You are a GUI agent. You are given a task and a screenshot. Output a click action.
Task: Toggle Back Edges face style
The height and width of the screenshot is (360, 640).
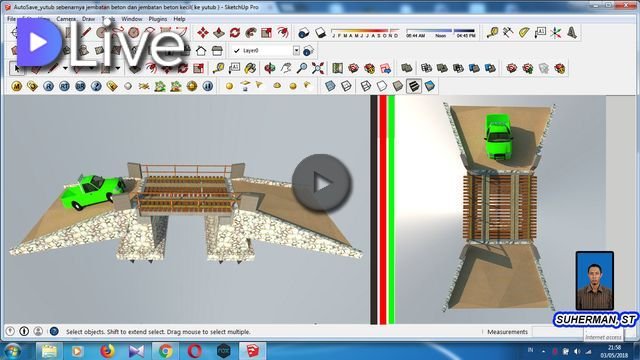pyautogui.click(x=346, y=86)
